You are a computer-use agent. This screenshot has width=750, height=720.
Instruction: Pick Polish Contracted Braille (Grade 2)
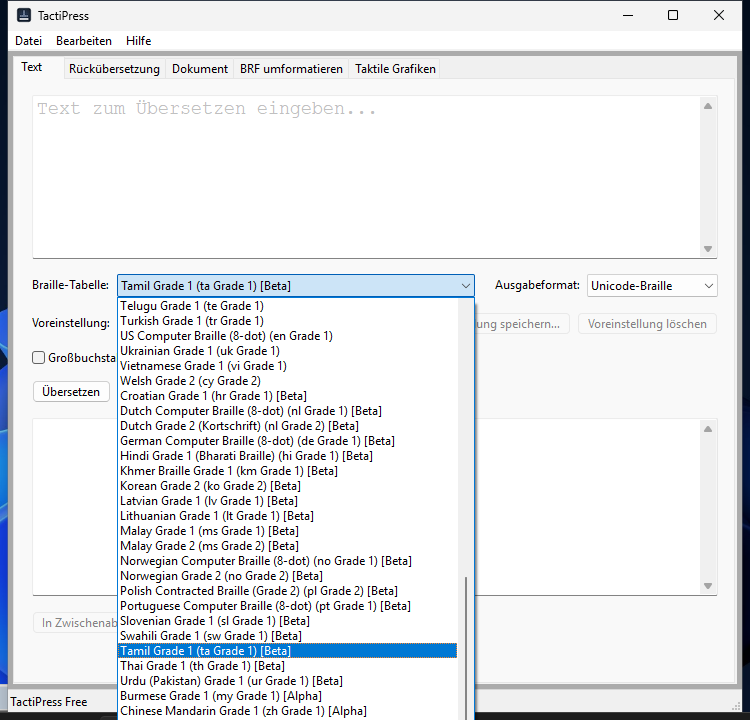(x=287, y=590)
